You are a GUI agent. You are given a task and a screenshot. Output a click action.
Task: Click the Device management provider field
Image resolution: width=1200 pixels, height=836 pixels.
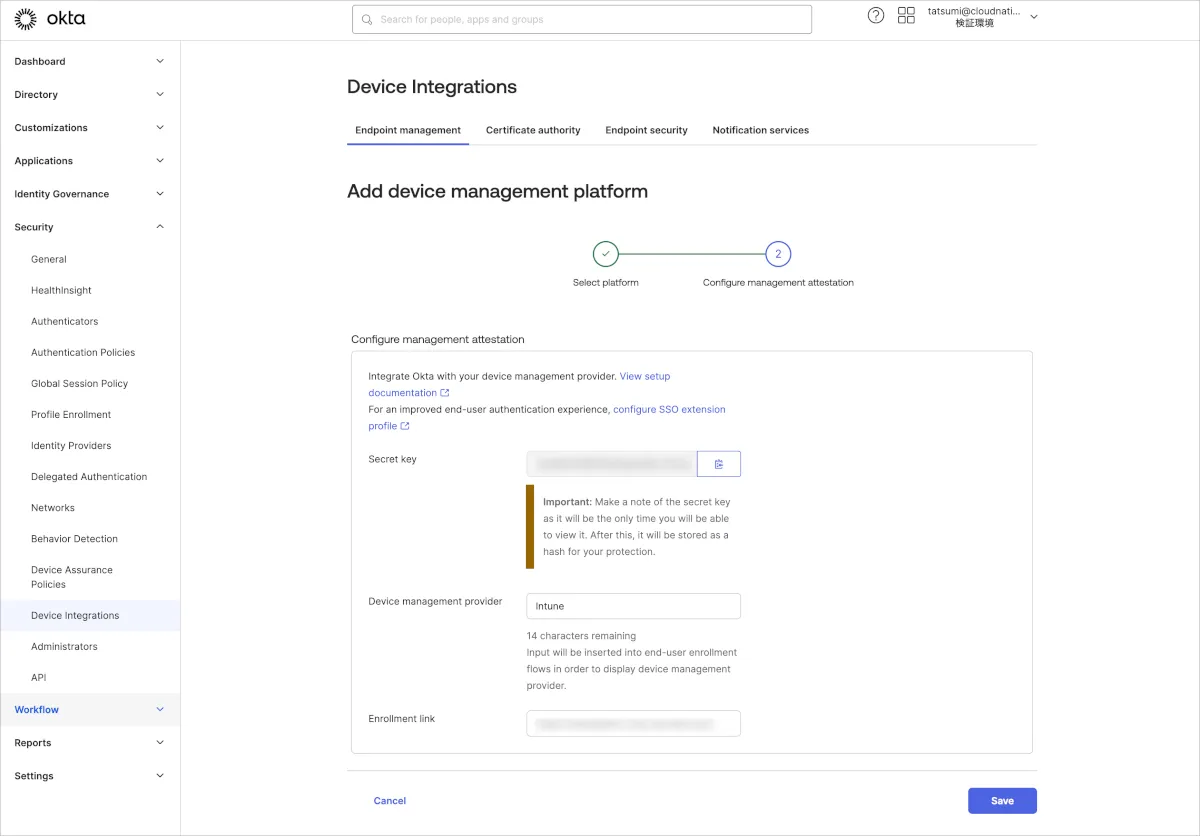click(x=633, y=606)
